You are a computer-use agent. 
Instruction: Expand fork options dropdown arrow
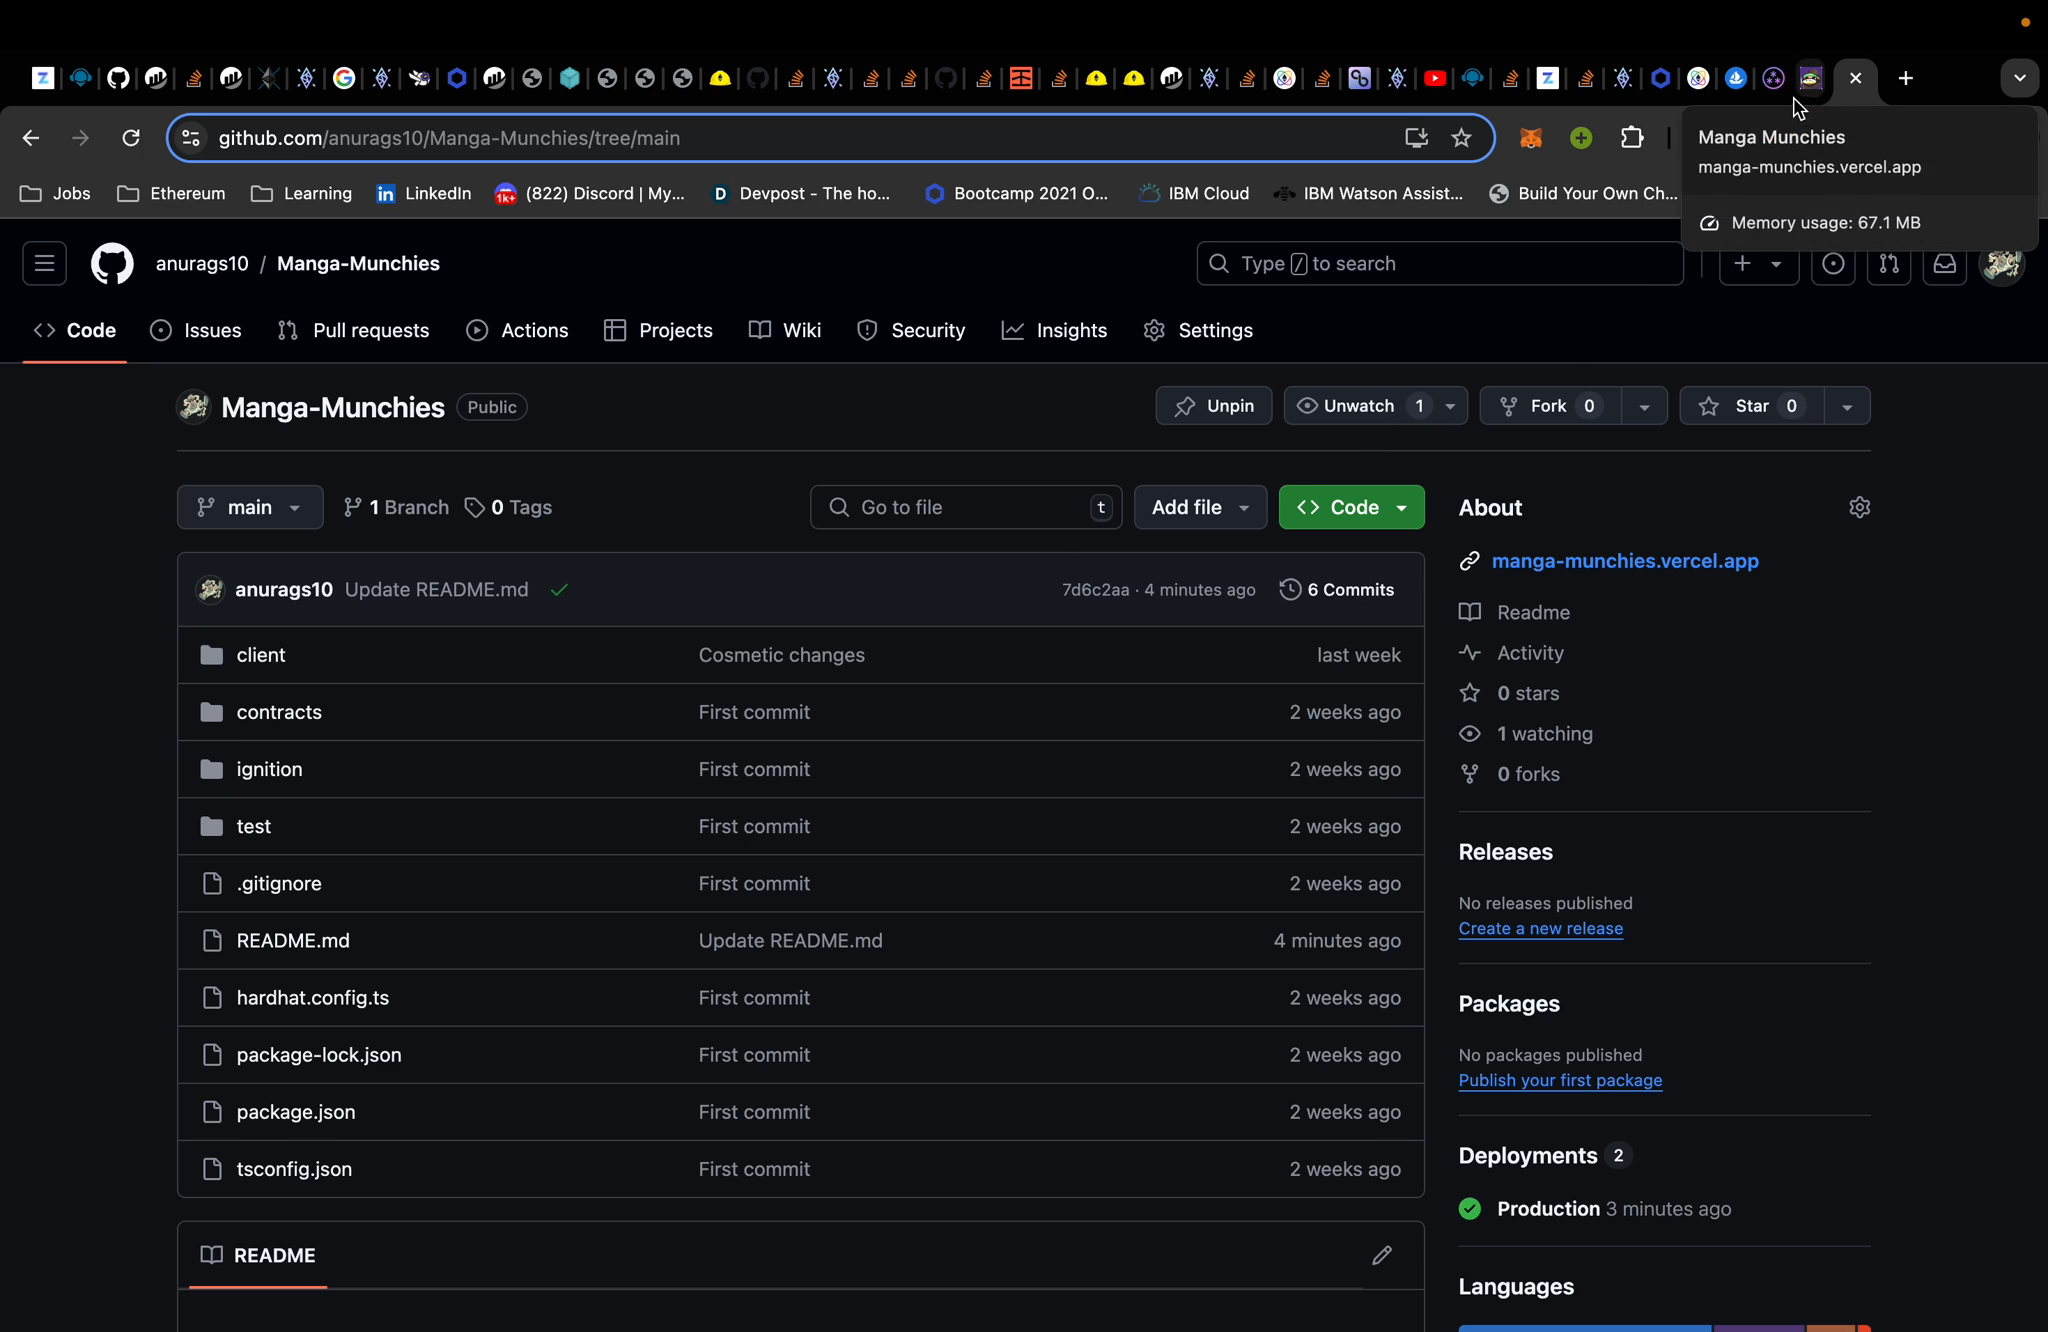point(1644,406)
